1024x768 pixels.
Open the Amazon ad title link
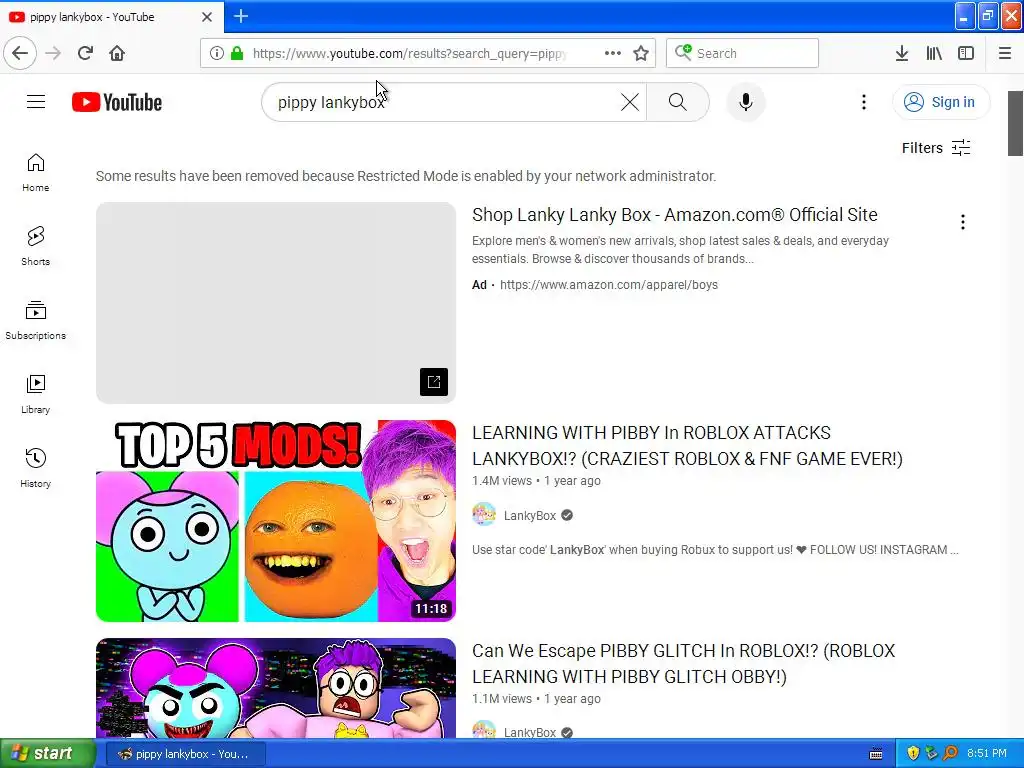675,214
